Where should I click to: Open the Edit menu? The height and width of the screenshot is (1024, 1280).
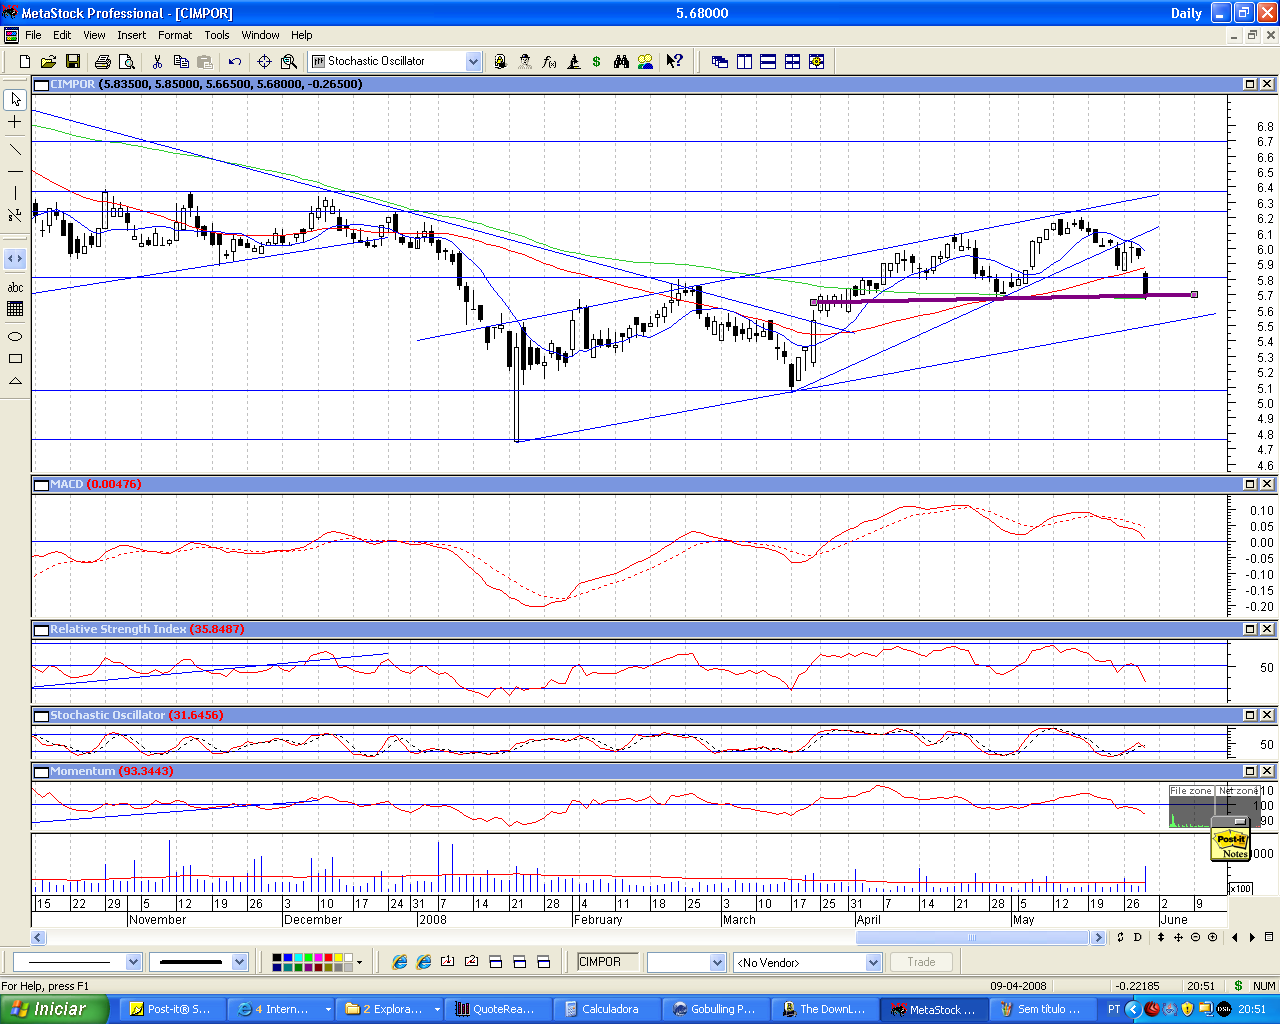pyautogui.click(x=62, y=35)
